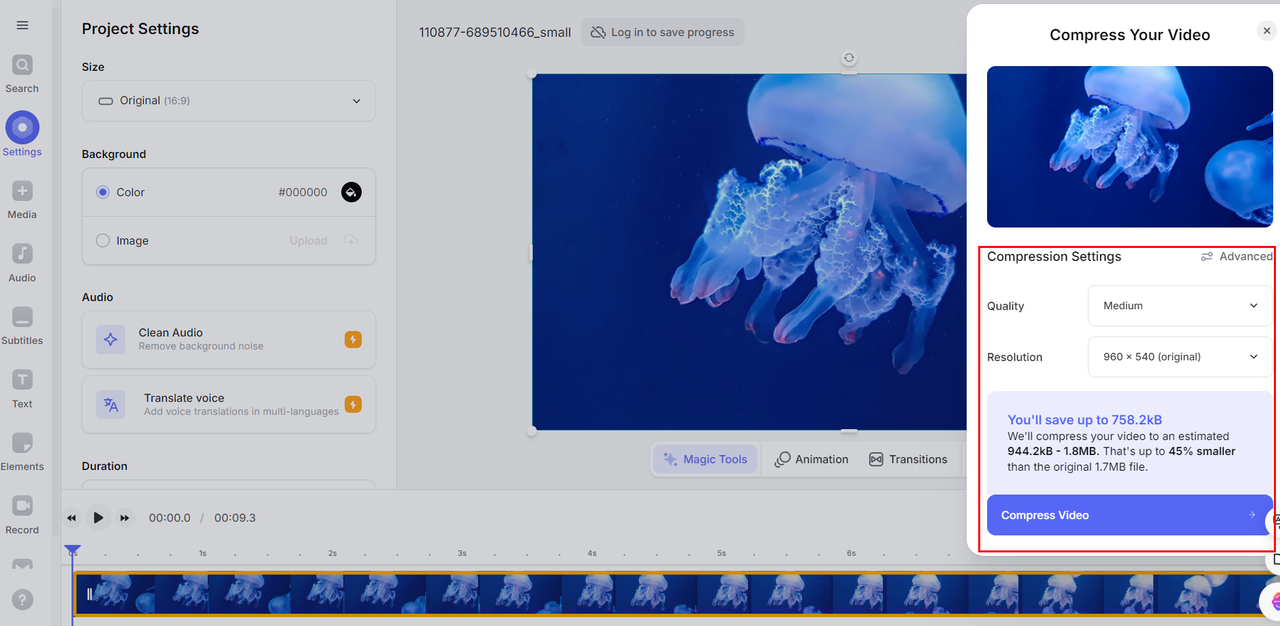Click the Advanced settings link
1280x626 pixels.
tap(1237, 257)
